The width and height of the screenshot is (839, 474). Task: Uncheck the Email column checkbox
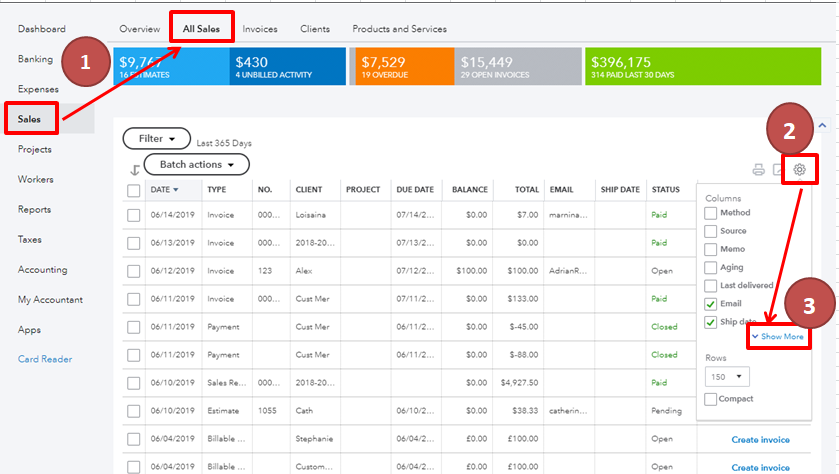711,304
